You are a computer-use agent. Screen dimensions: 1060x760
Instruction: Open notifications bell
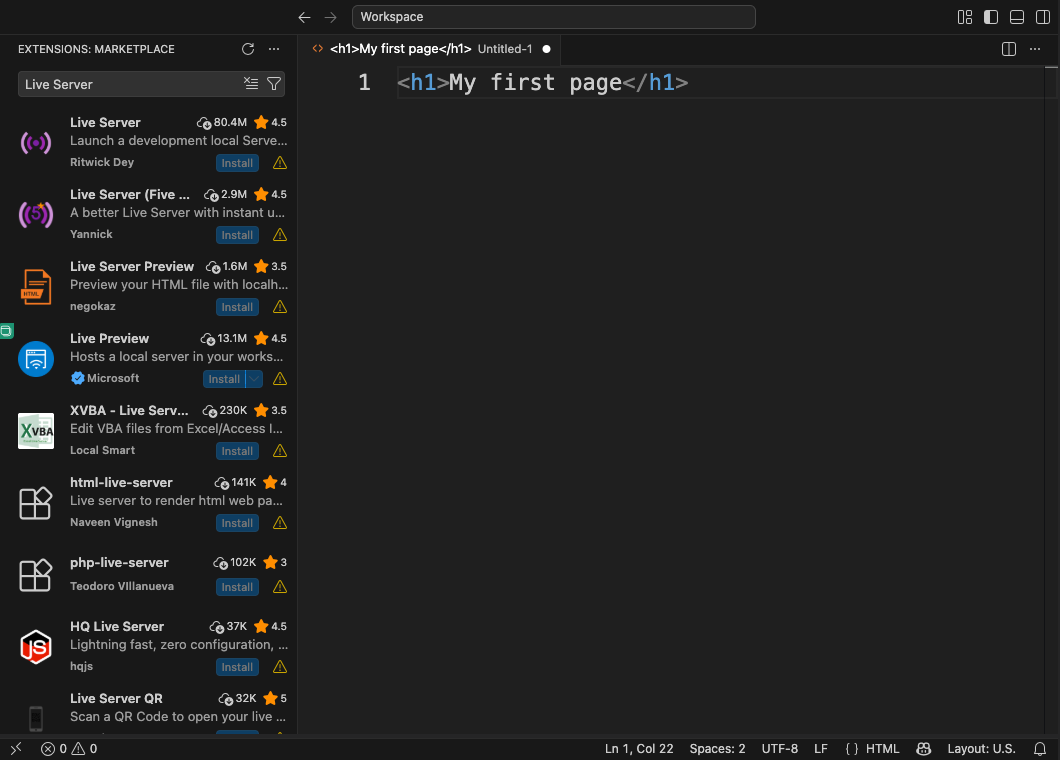coord(1040,749)
